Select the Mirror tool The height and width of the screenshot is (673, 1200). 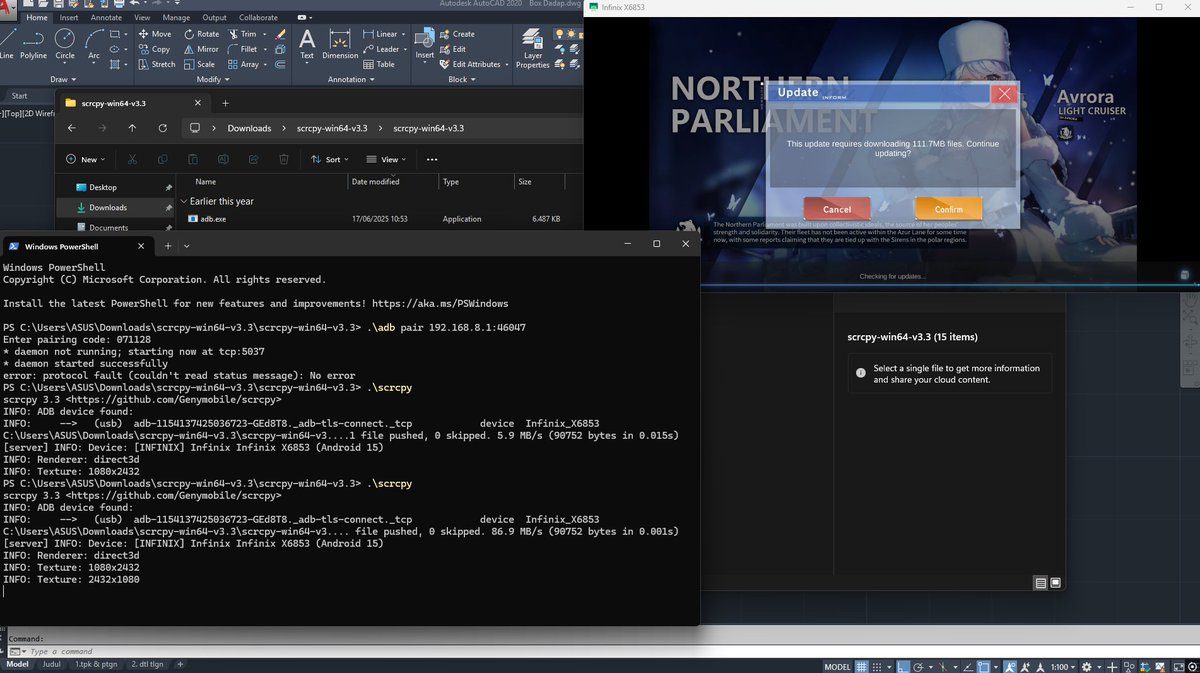(200, 49)
